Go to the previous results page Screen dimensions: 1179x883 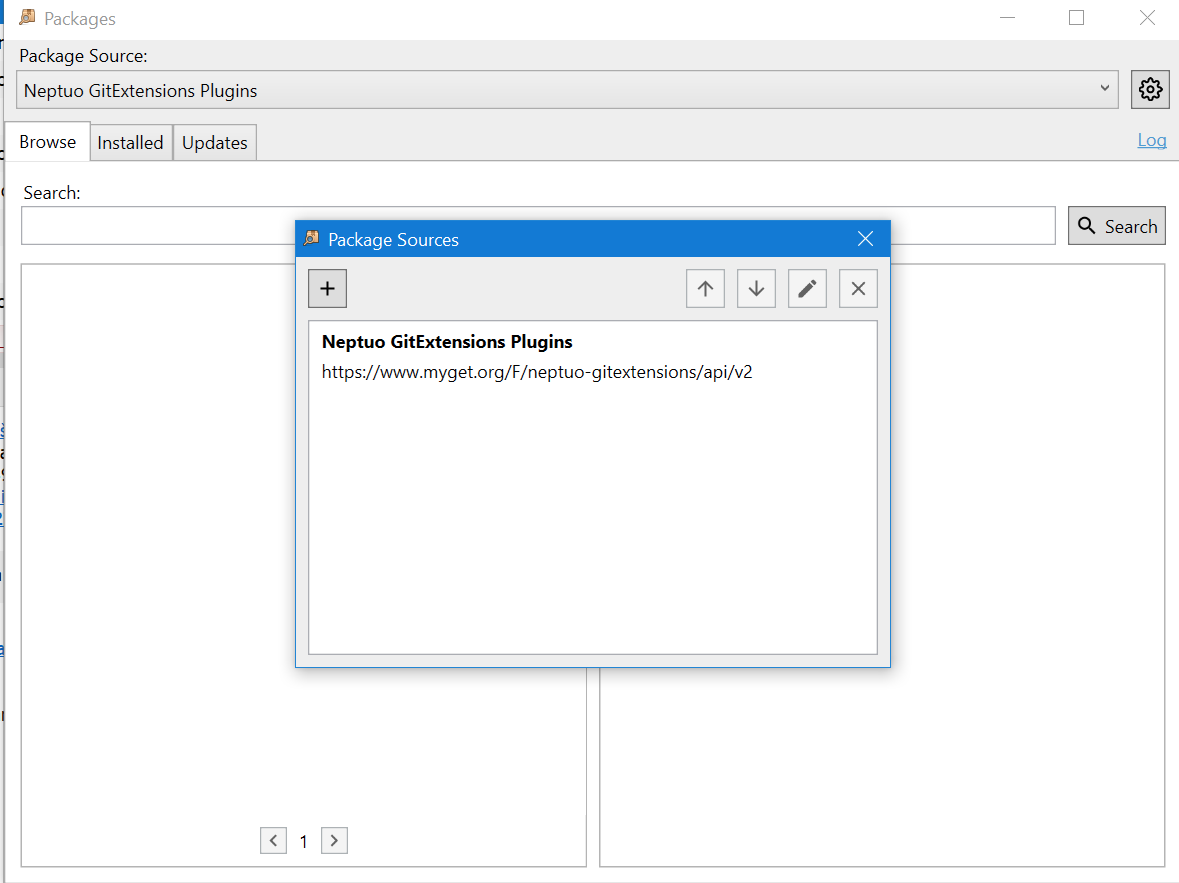pos(273,840)
